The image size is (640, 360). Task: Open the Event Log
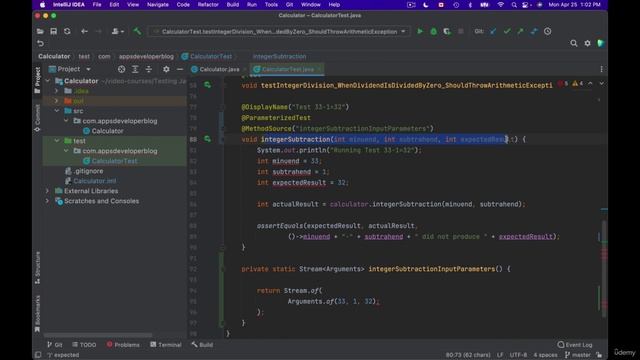[x=575, y=345]
